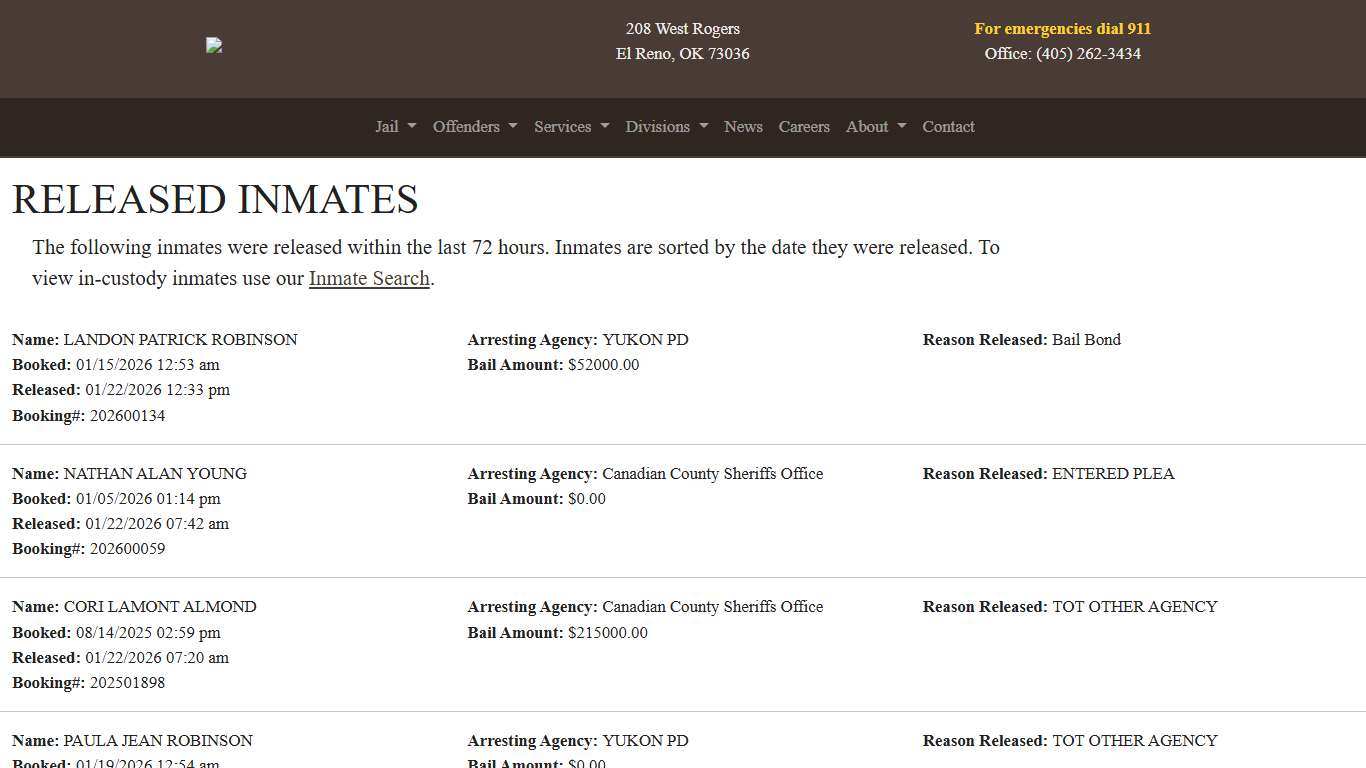Select LANDON PATRICK ROBINSON's name

click(181, 339)
